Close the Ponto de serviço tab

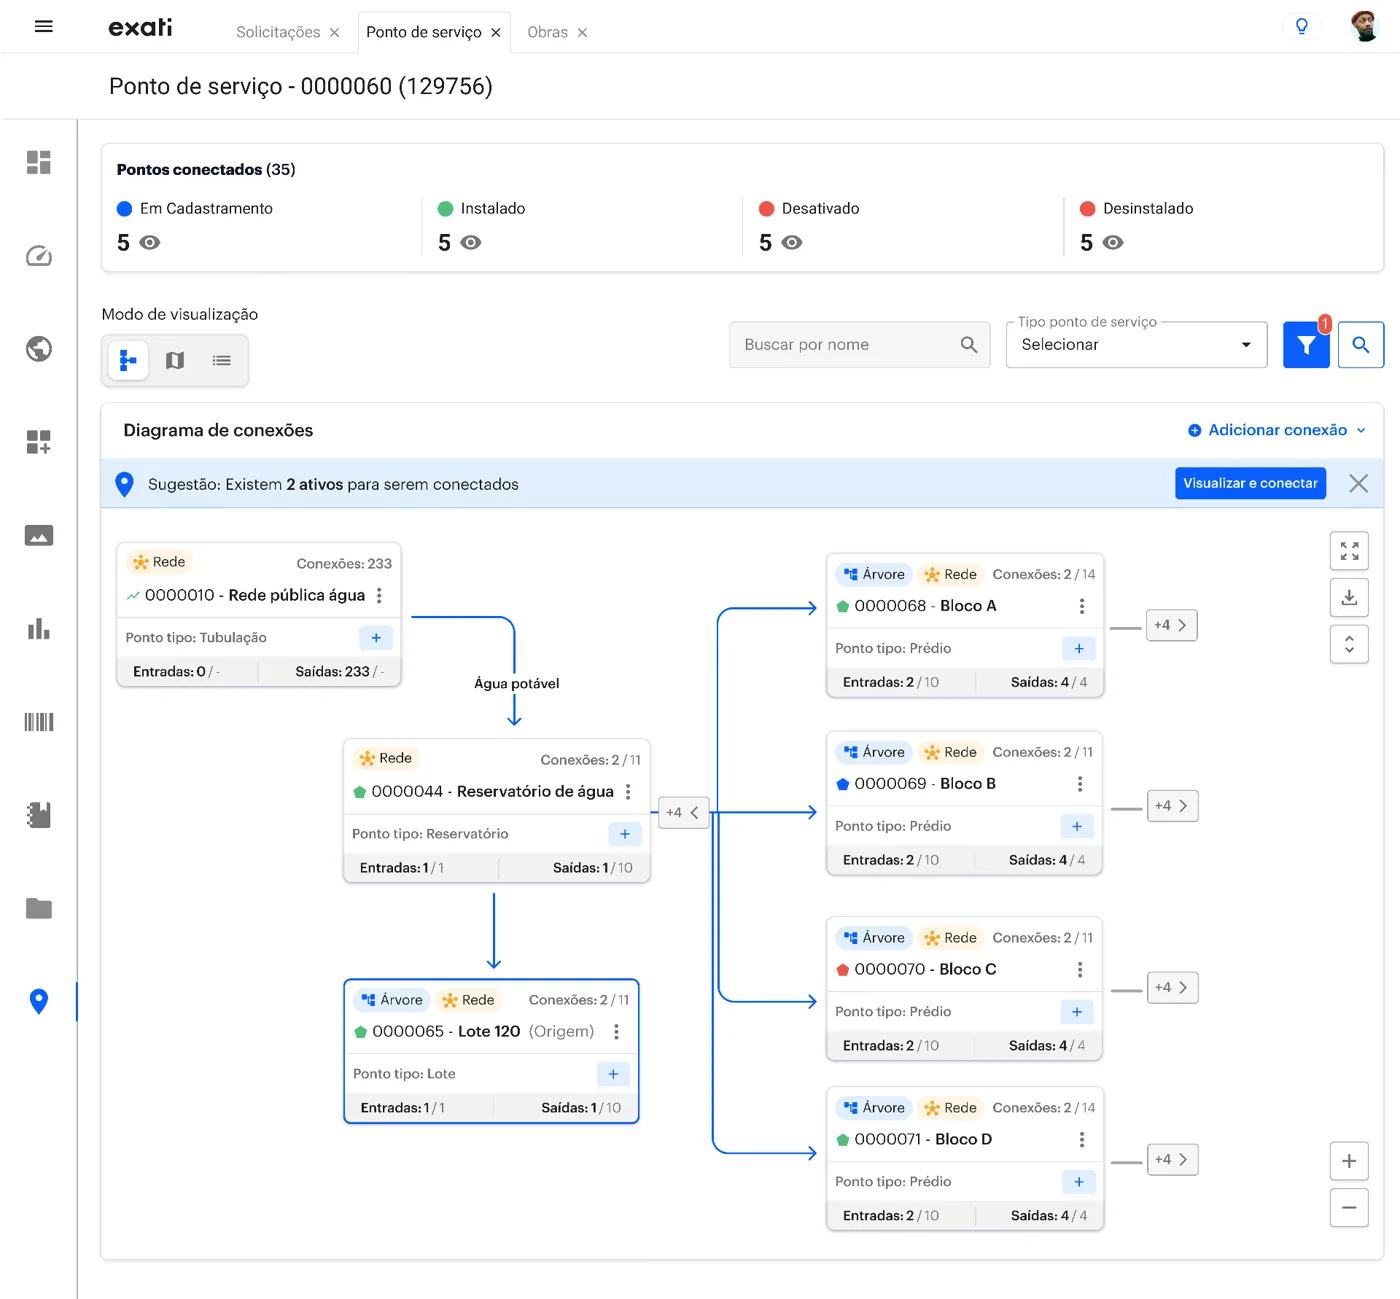496,33
